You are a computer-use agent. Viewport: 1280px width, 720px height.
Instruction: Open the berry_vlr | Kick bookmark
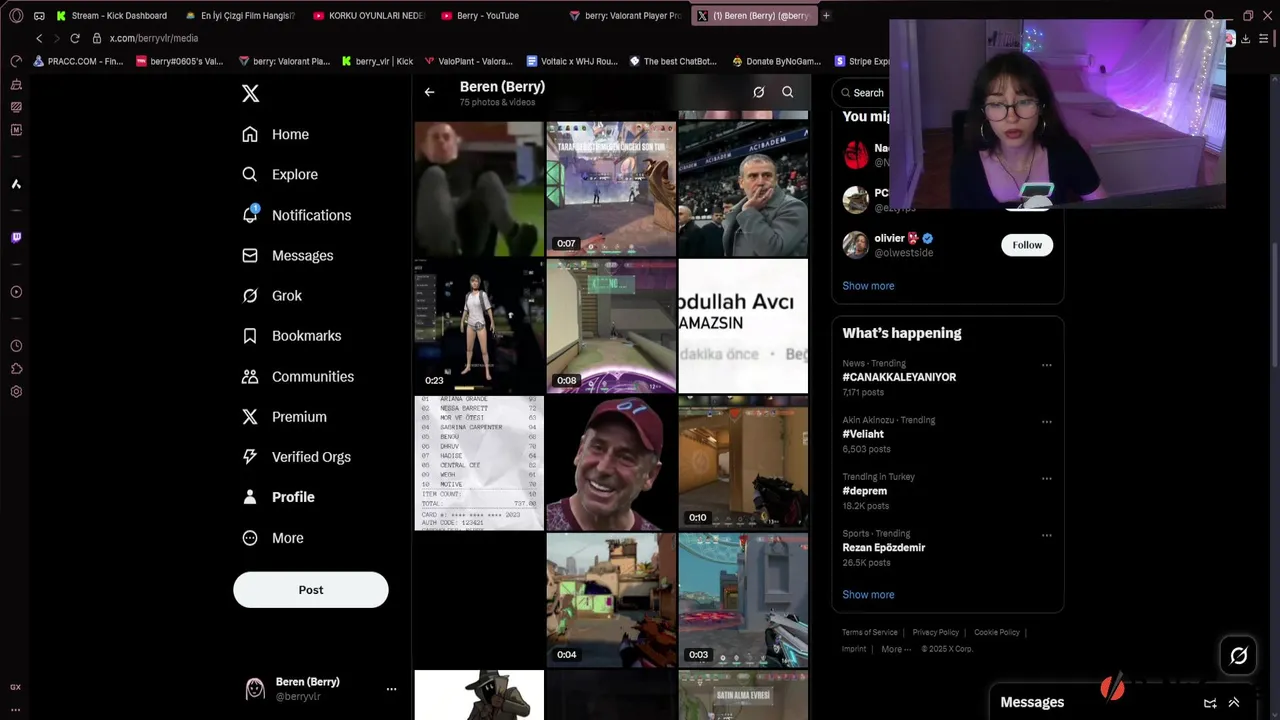[377, 61]
